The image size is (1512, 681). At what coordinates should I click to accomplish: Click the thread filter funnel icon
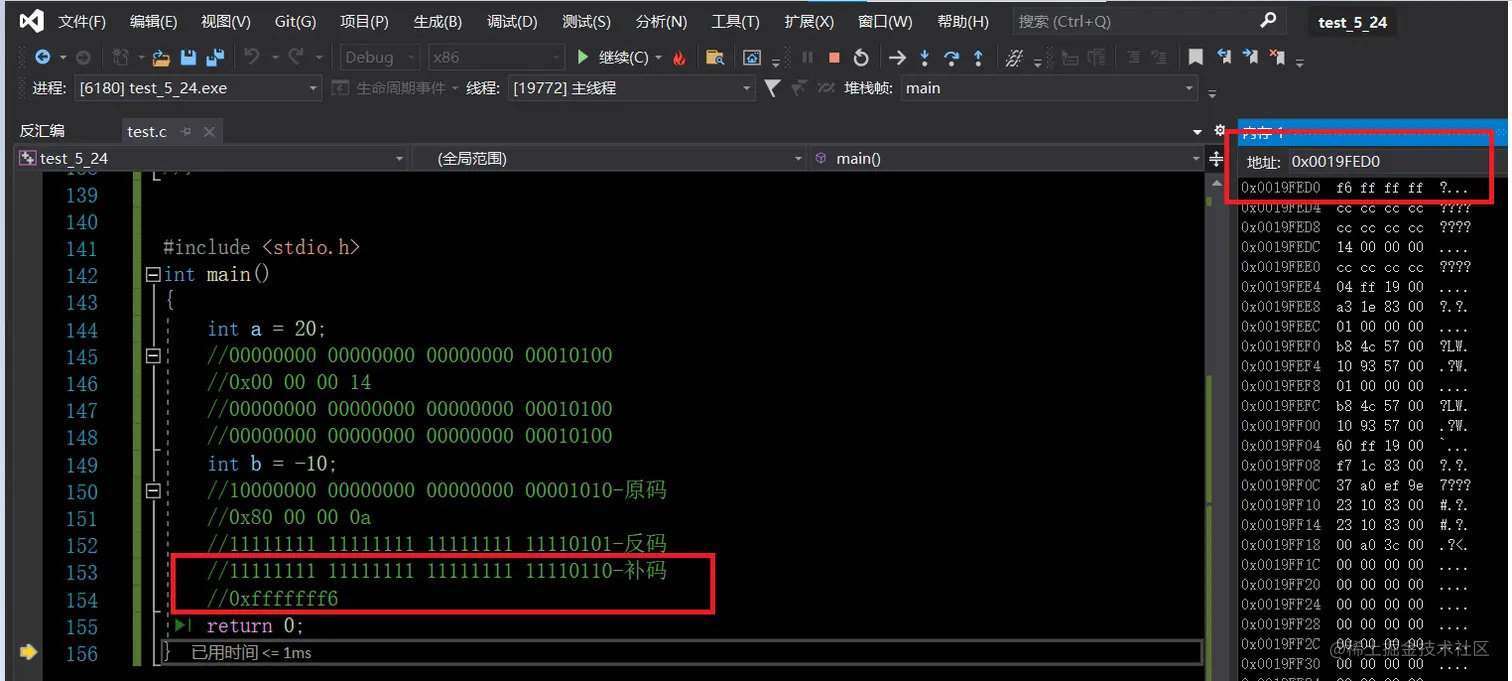[x=772, y=88]
